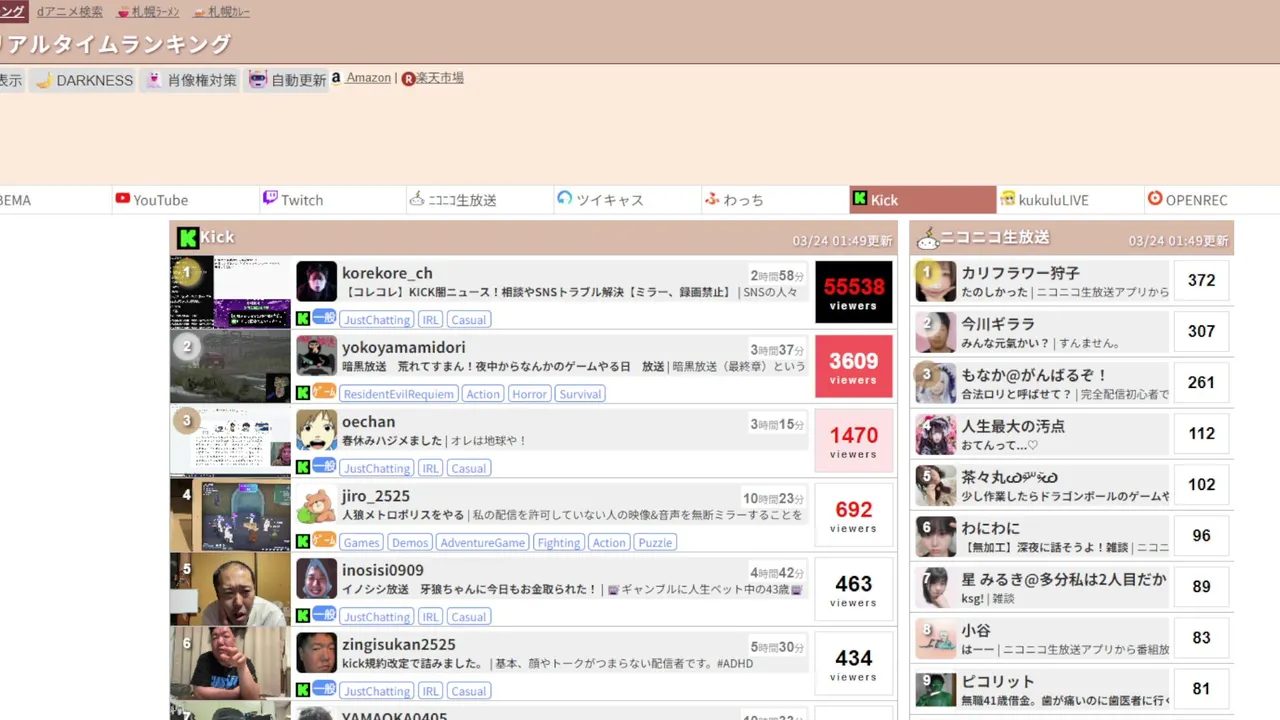
Task: Click ピコリット avatar icon
Action: 936,690
